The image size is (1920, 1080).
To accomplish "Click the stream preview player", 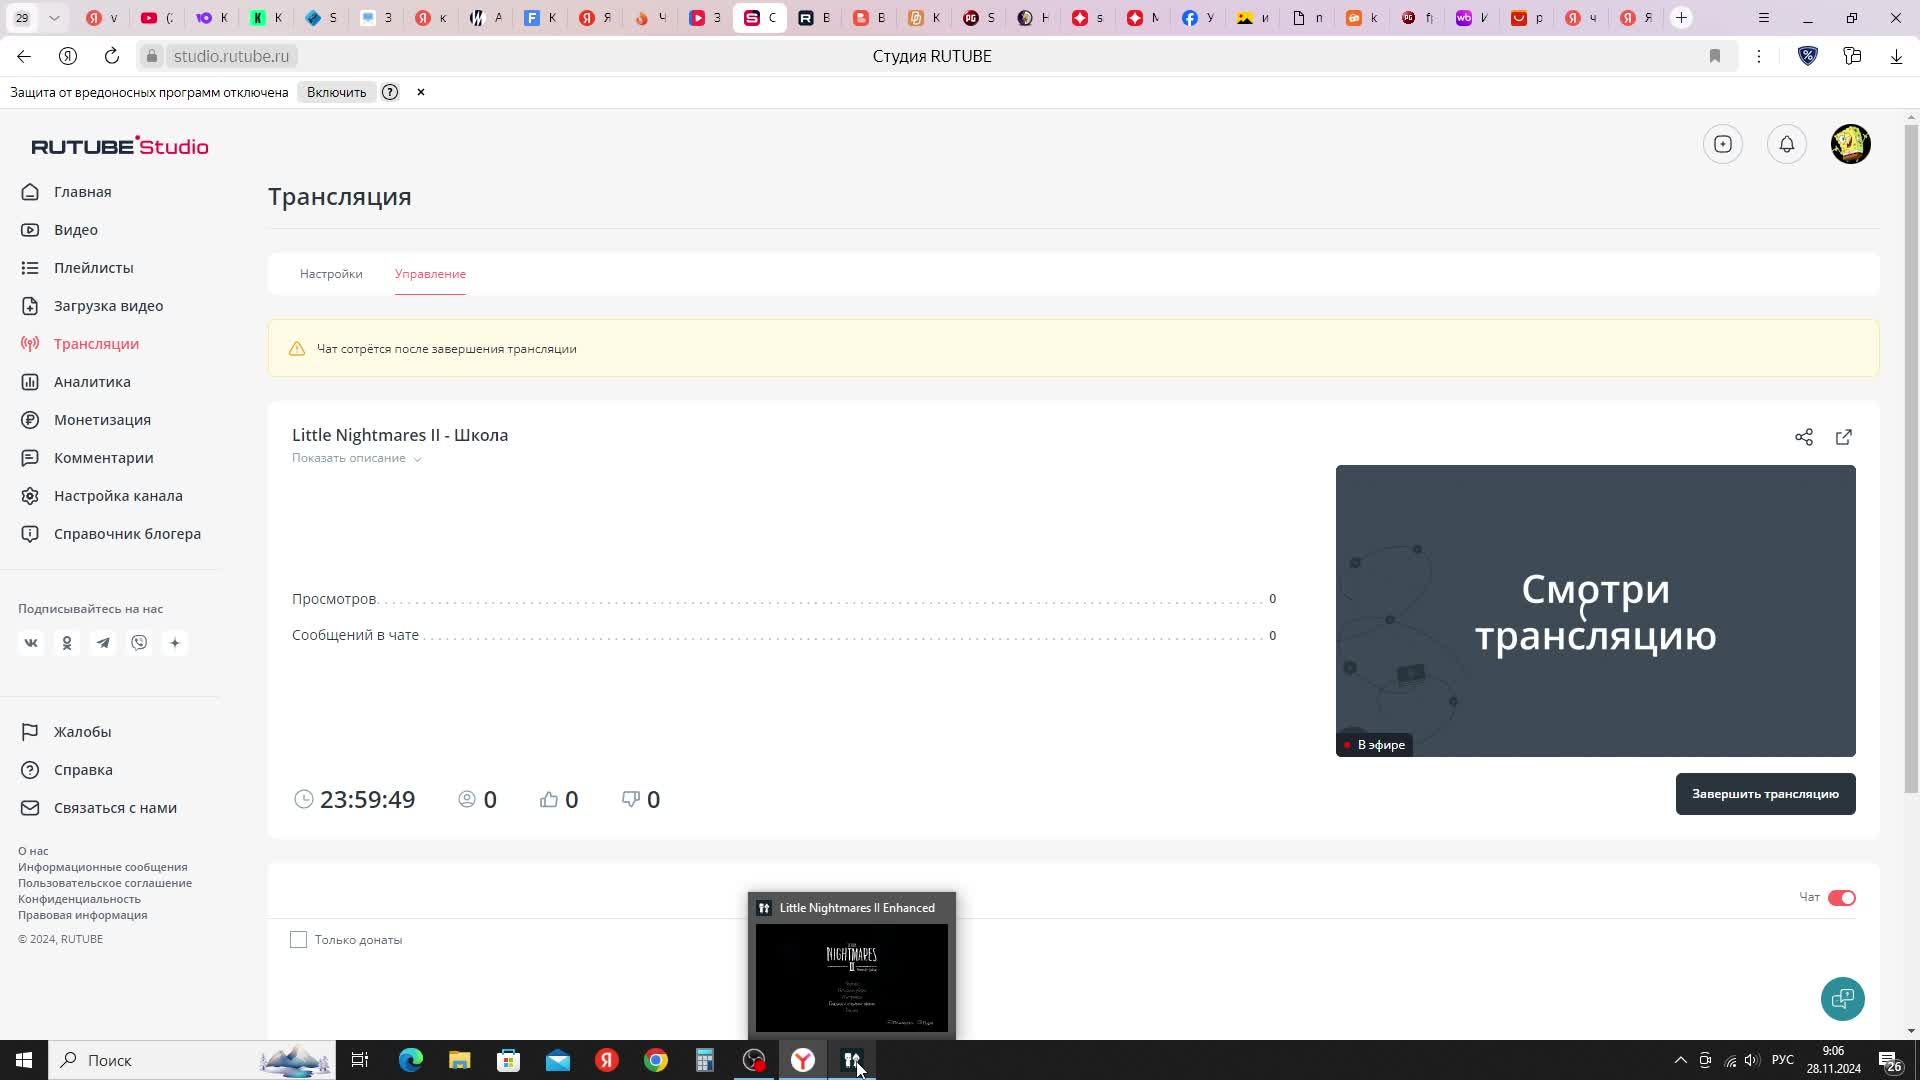I will tap(1595, 611).
